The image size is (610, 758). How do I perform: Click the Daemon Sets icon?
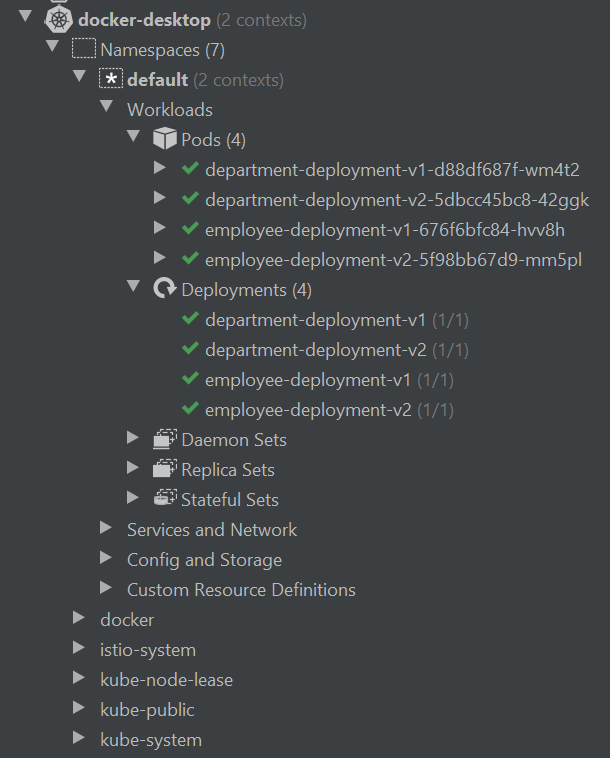pos(164,440)
